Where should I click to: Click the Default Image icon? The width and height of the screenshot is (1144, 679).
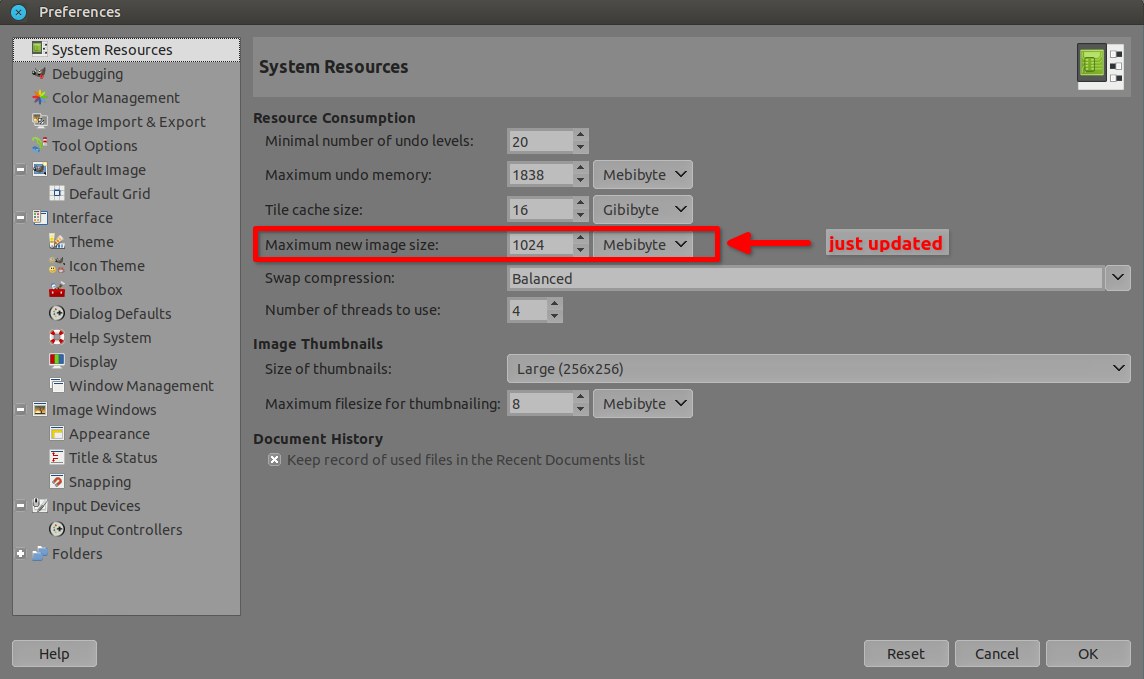click(39, 169)
